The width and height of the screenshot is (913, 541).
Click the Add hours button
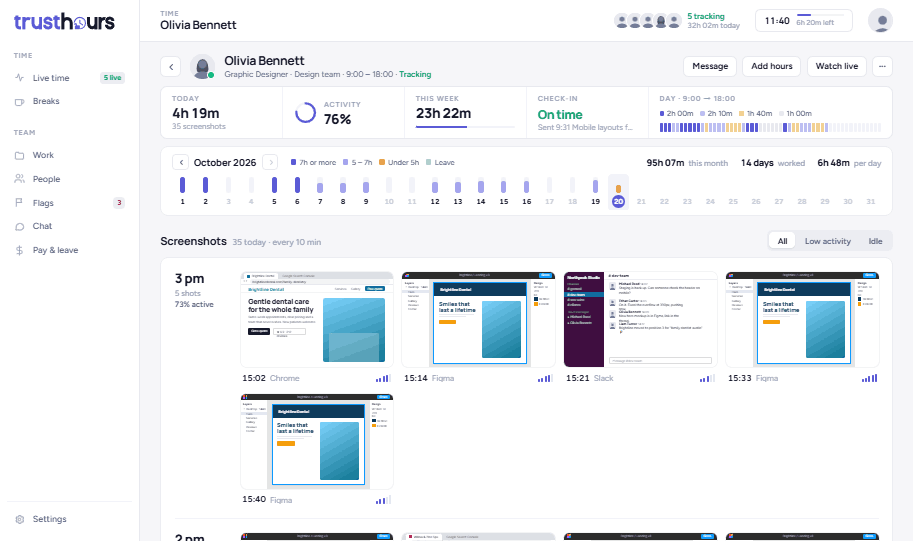click(x=772, y=66)
